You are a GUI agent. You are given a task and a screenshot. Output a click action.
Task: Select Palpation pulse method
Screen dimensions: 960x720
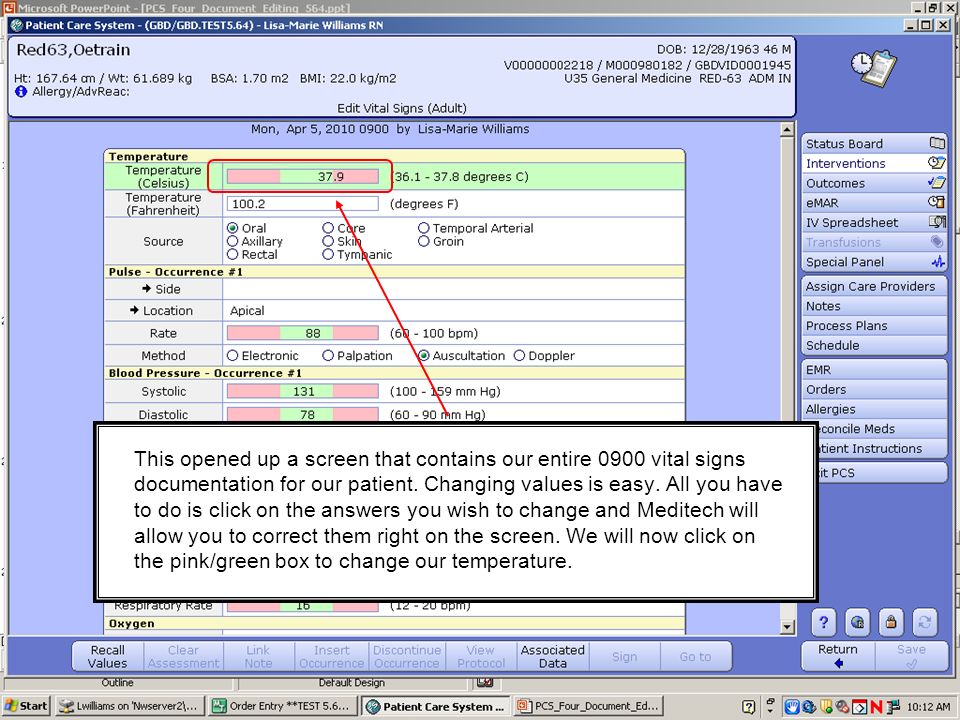coord(328,355)
